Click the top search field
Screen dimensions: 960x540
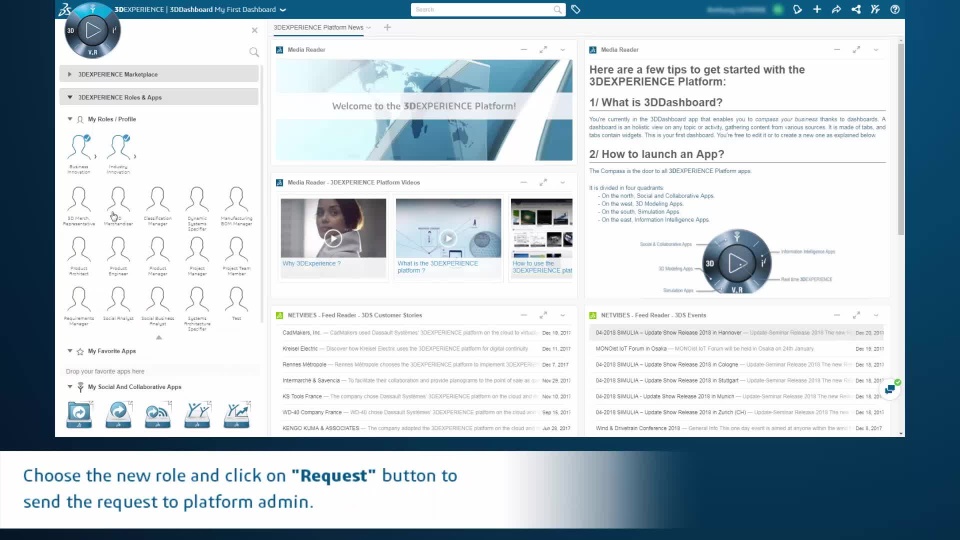point(487,9)
